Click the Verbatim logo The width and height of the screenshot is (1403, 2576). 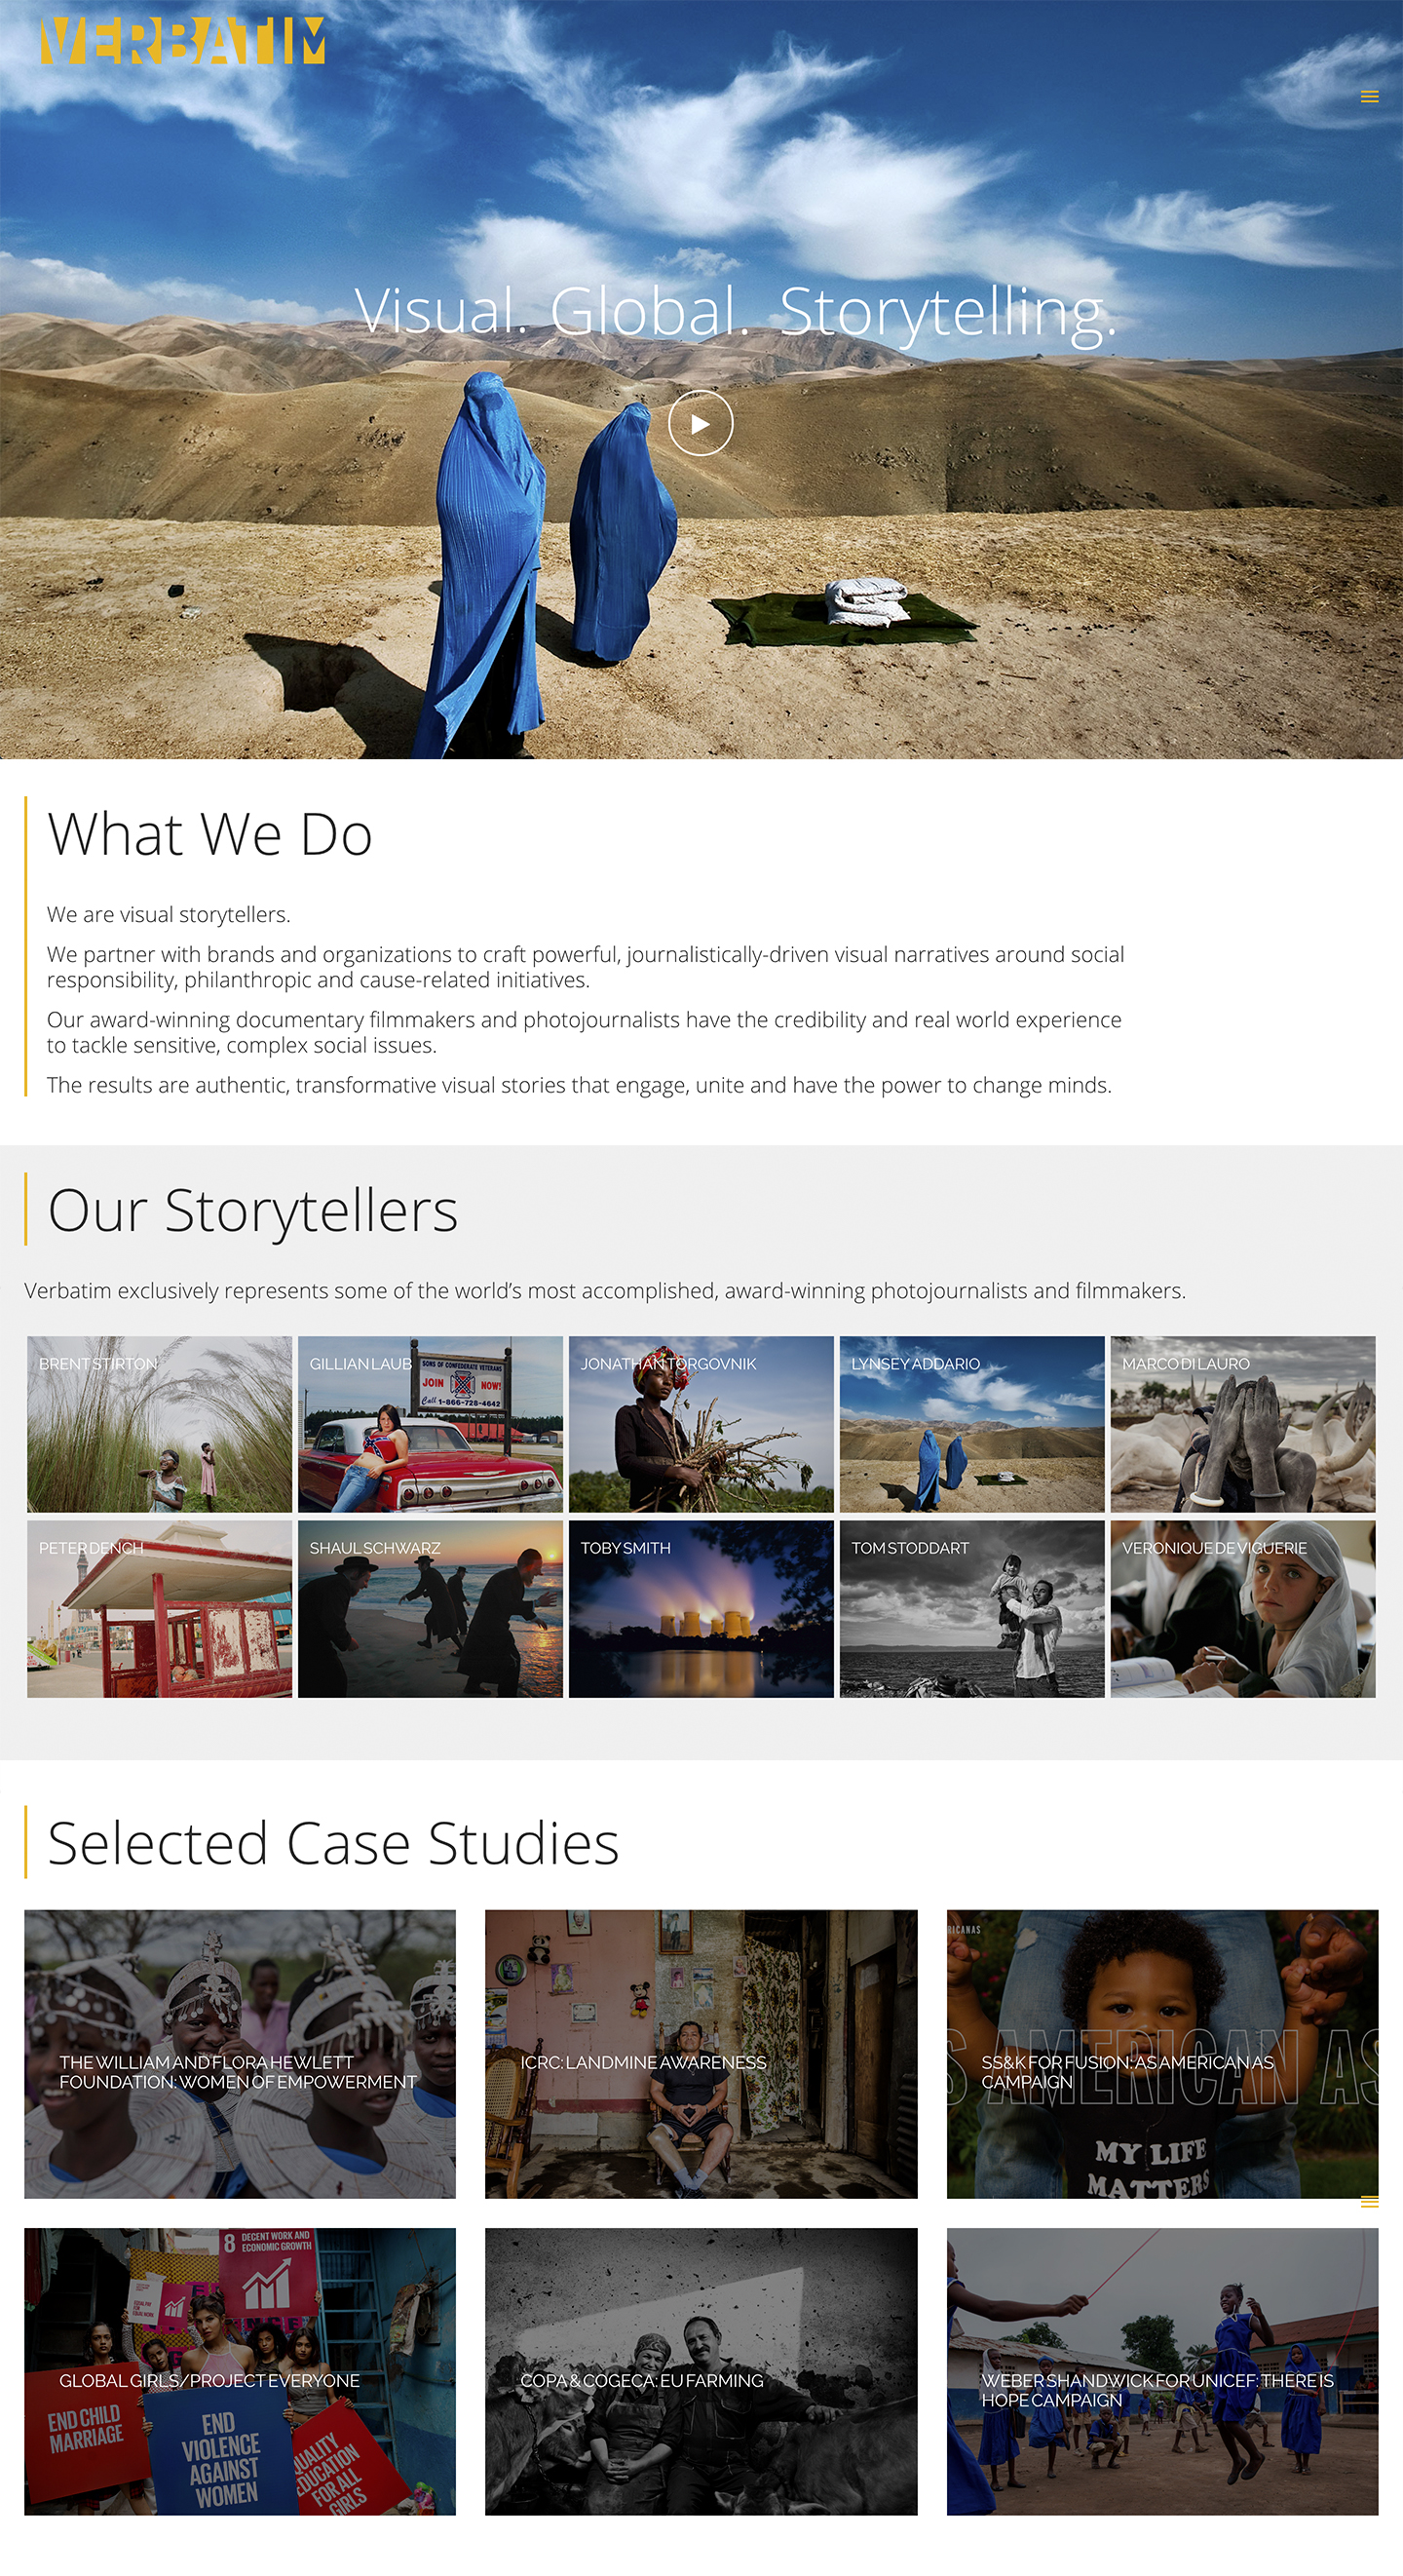click(x=183, y=41)
